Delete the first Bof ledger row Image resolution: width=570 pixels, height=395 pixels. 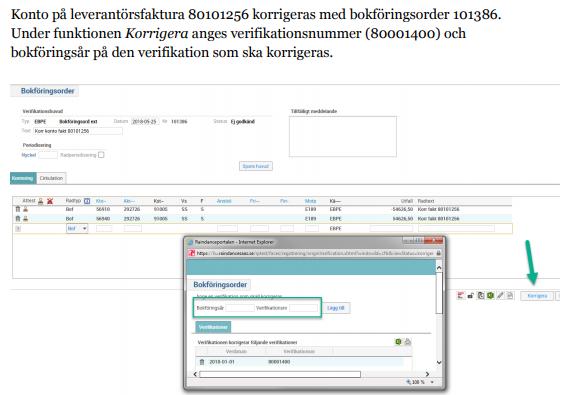[x=17, y=209]
